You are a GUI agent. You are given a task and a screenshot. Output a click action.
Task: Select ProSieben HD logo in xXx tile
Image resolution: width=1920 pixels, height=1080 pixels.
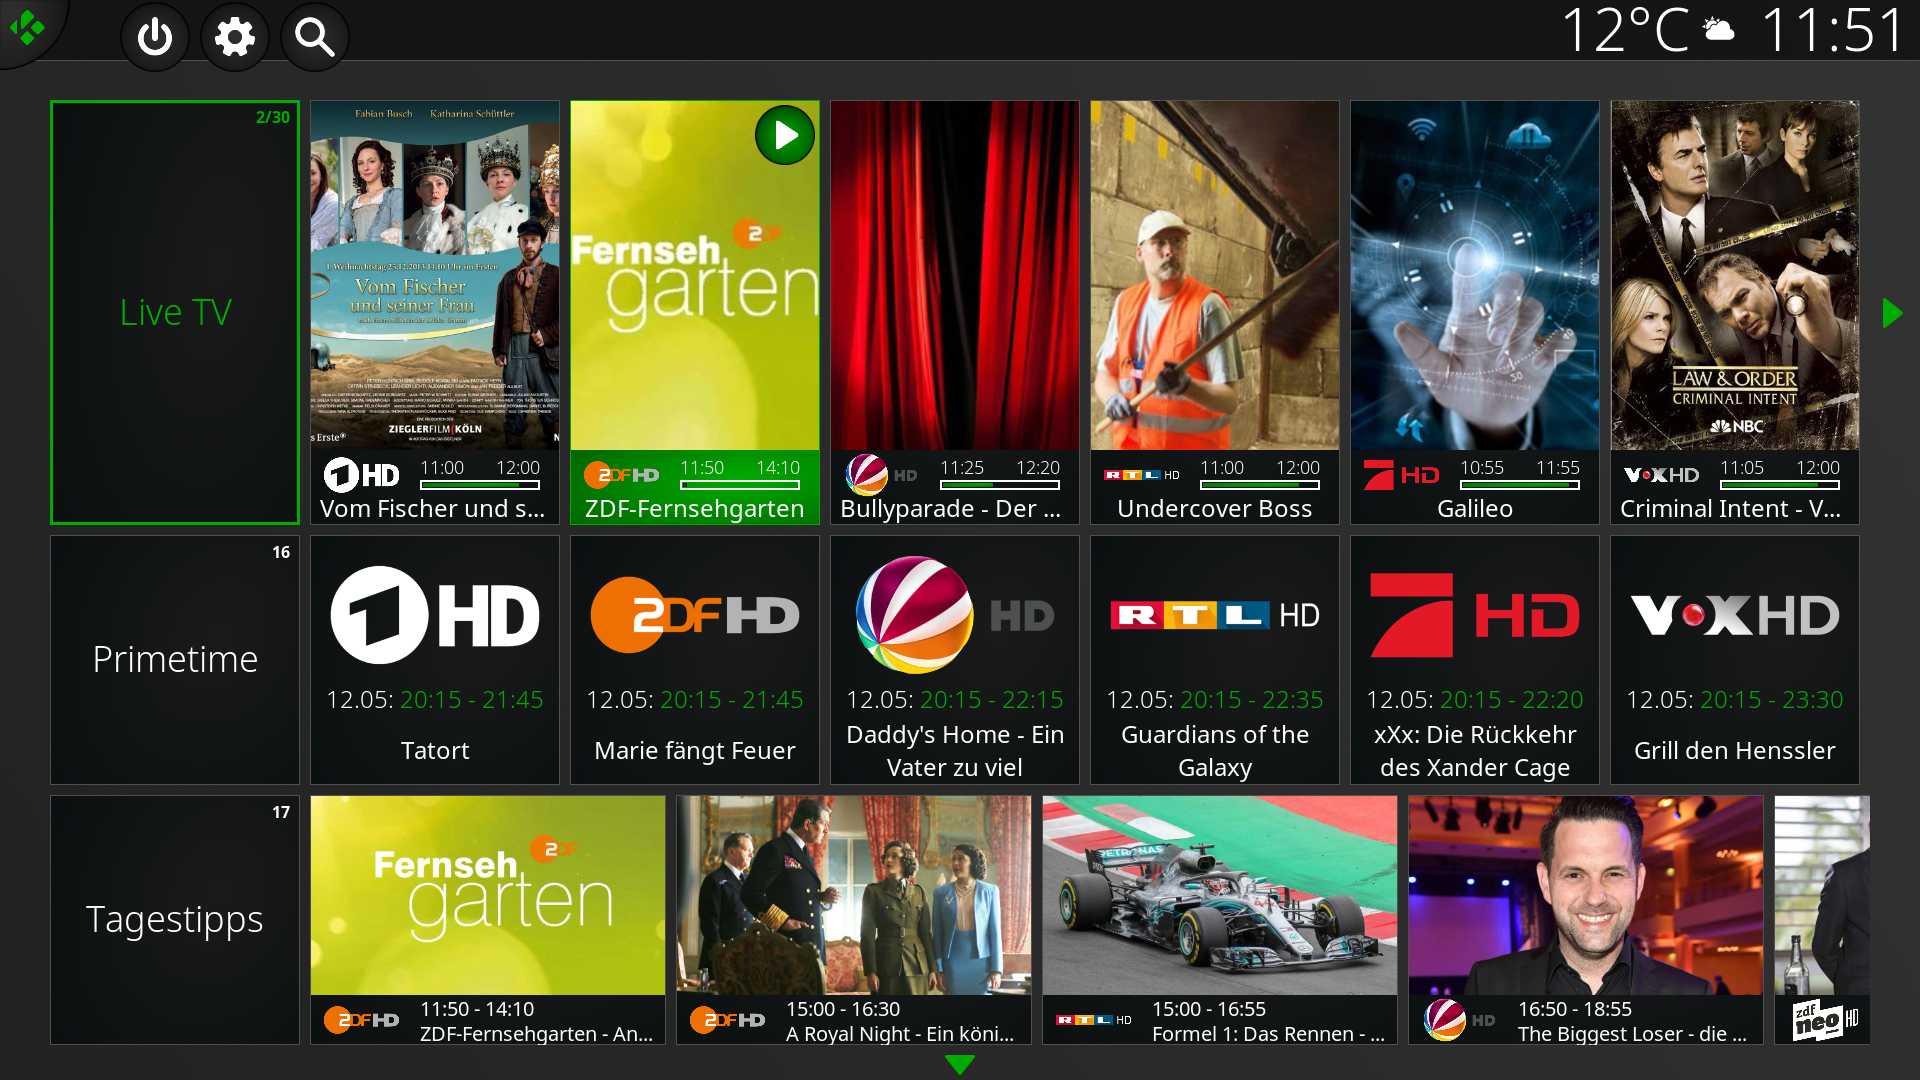click(x=1475, y=615)
